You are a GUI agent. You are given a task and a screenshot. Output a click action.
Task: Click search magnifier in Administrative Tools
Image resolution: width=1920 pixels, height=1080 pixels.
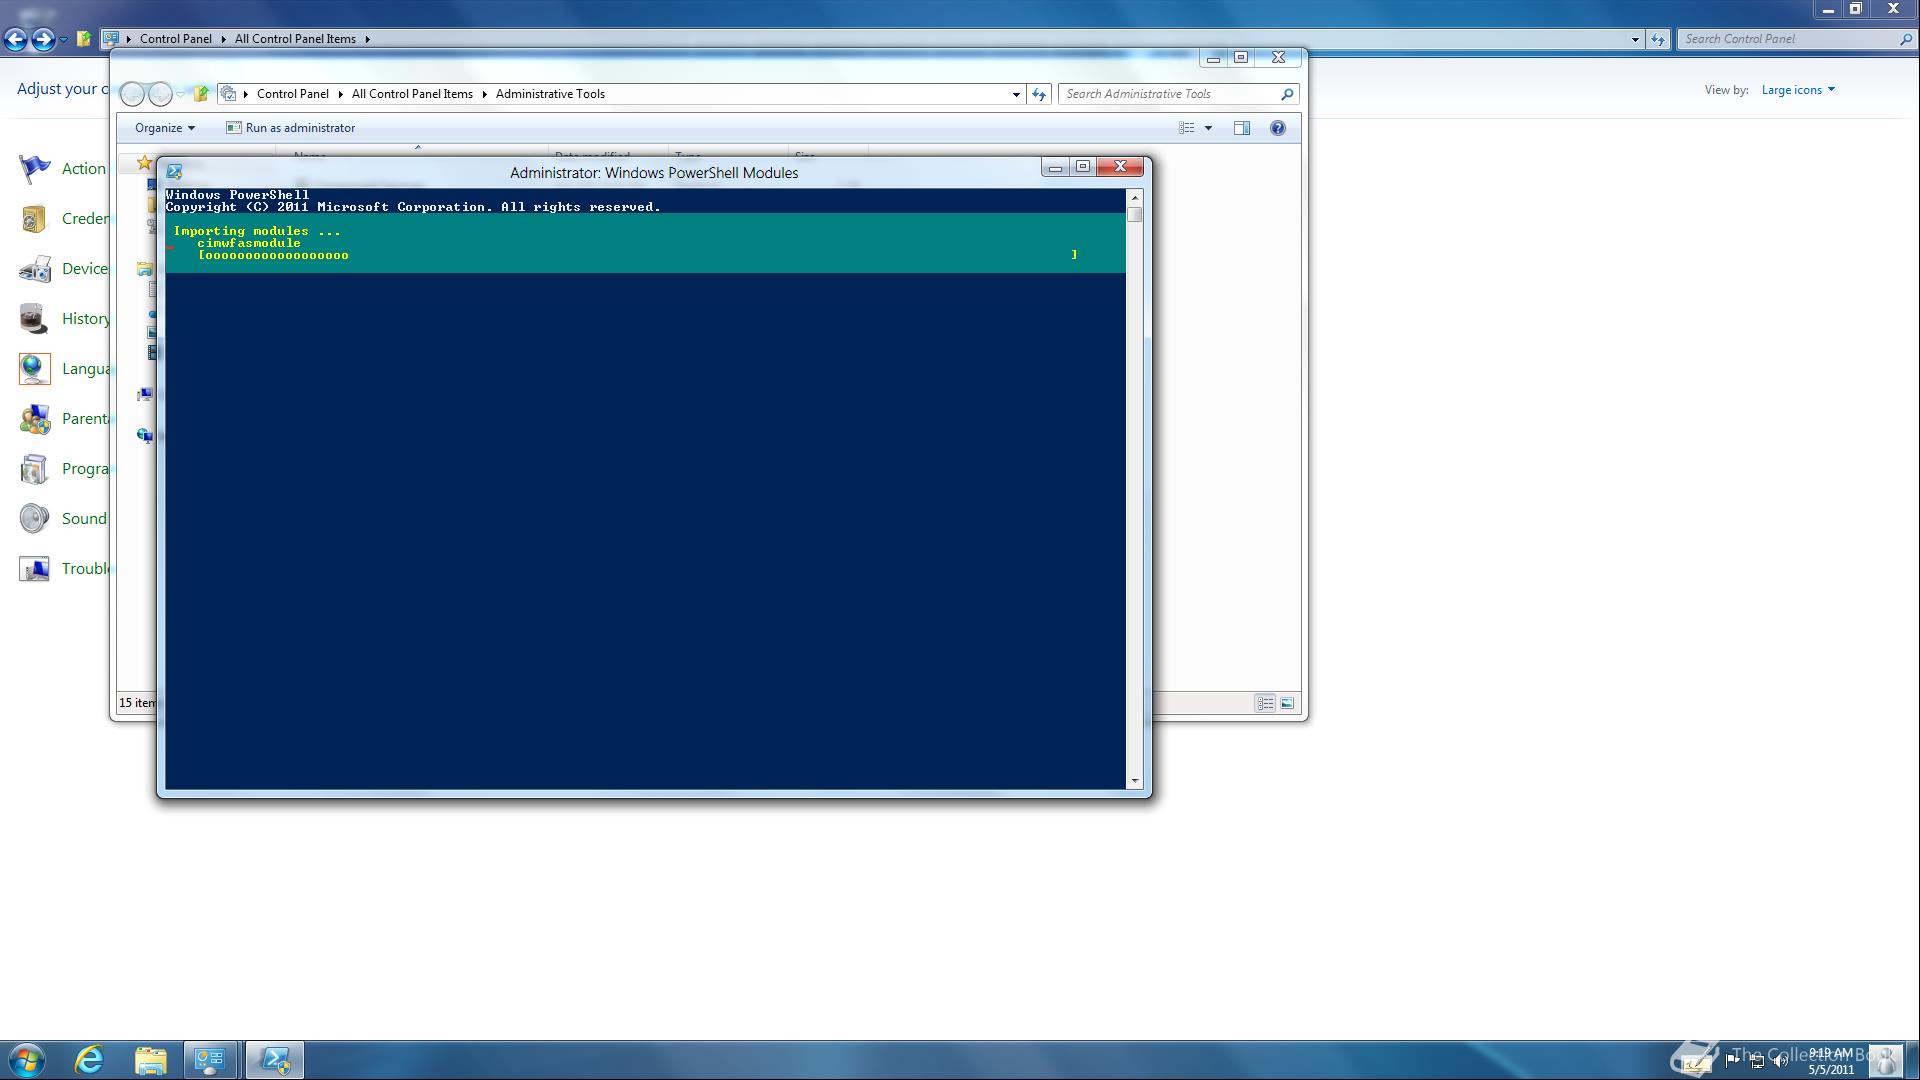coord(1287,94)
